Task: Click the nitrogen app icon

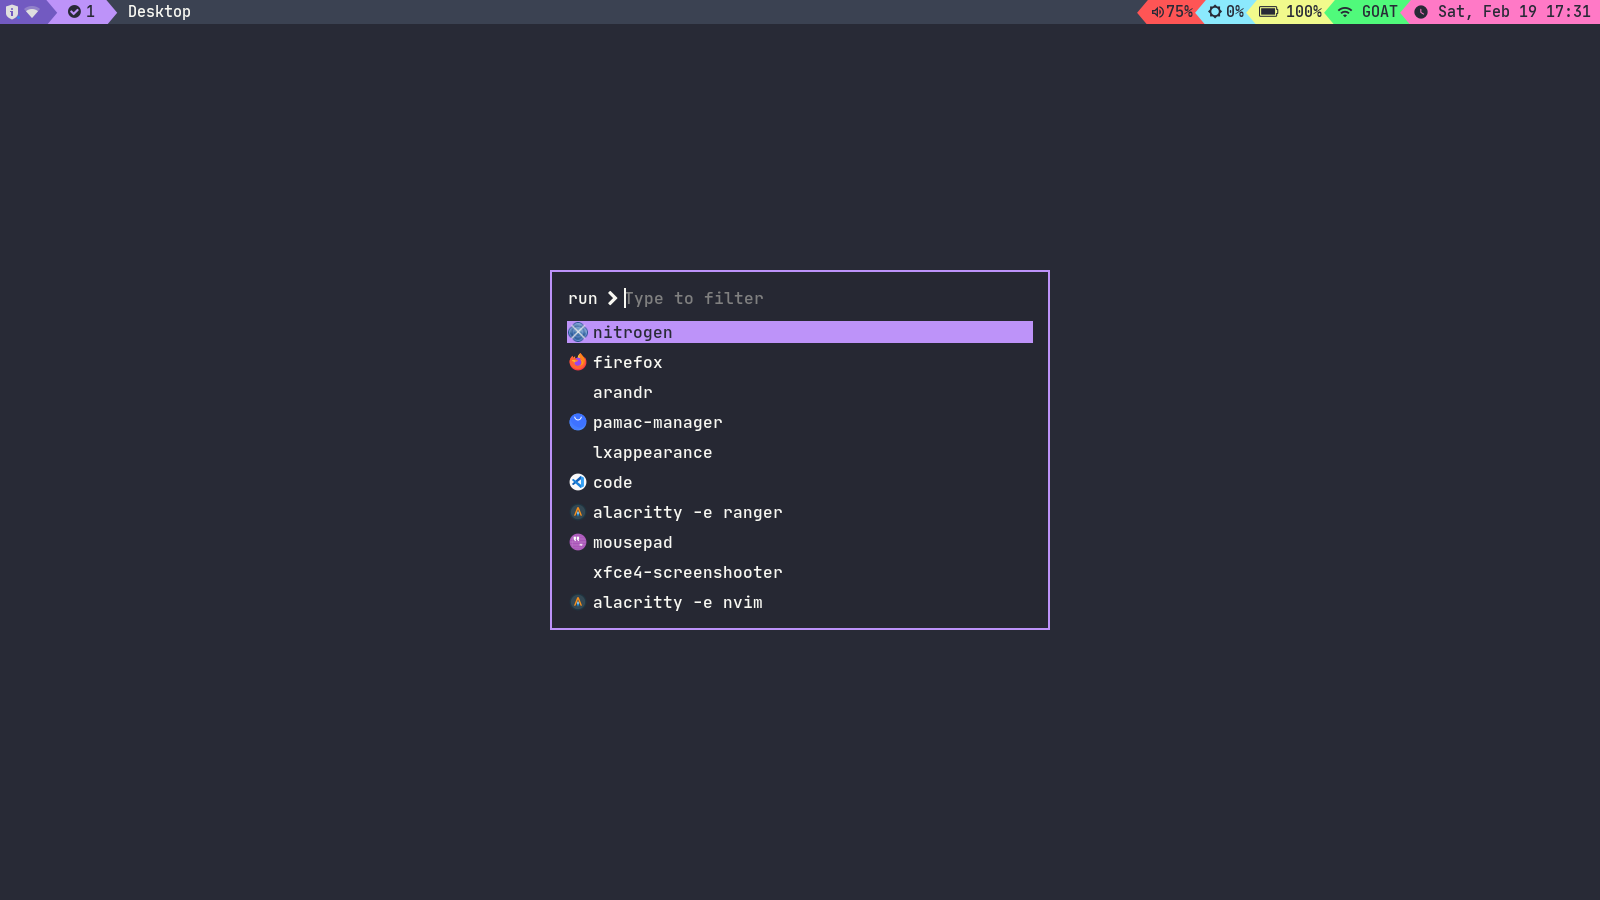Action: point(578,332)
